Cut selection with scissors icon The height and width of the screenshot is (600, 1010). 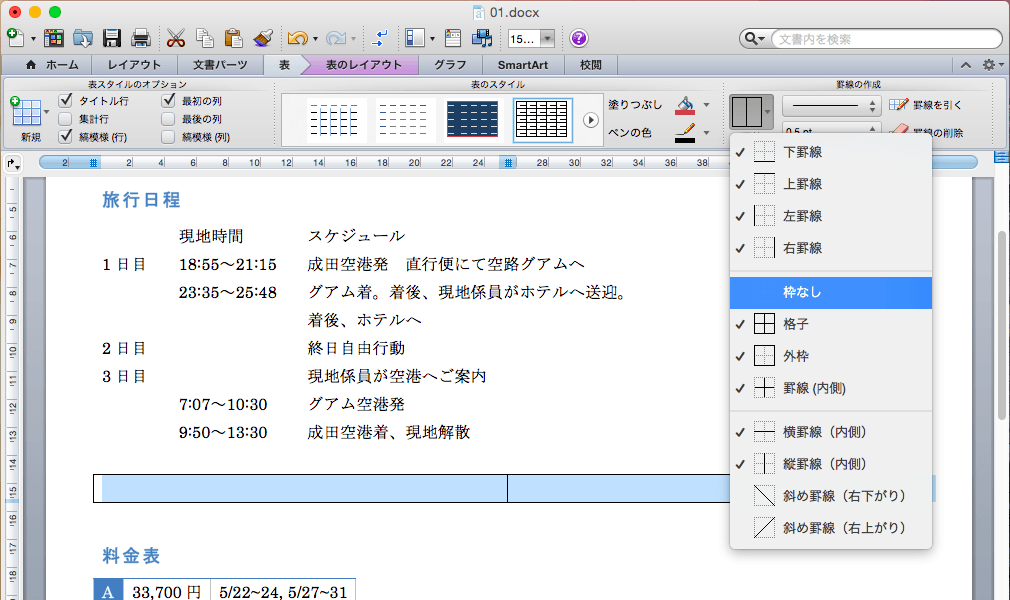click(x=175, y=39)
